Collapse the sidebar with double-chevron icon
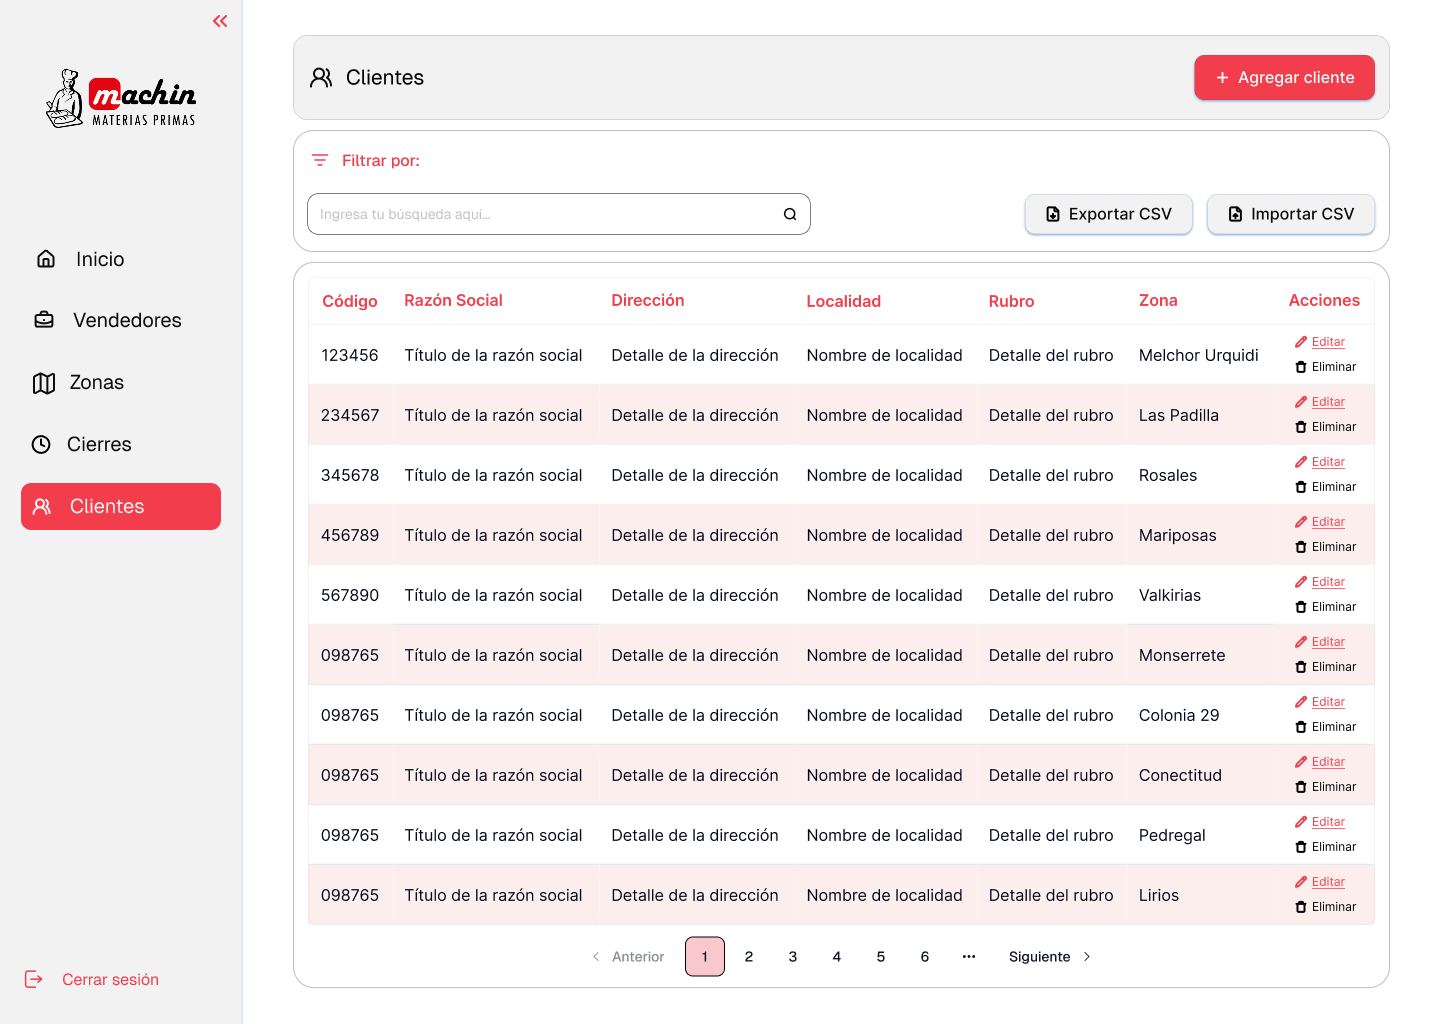The height and width of the screenshot is (1024, 1440). [220, 21]
